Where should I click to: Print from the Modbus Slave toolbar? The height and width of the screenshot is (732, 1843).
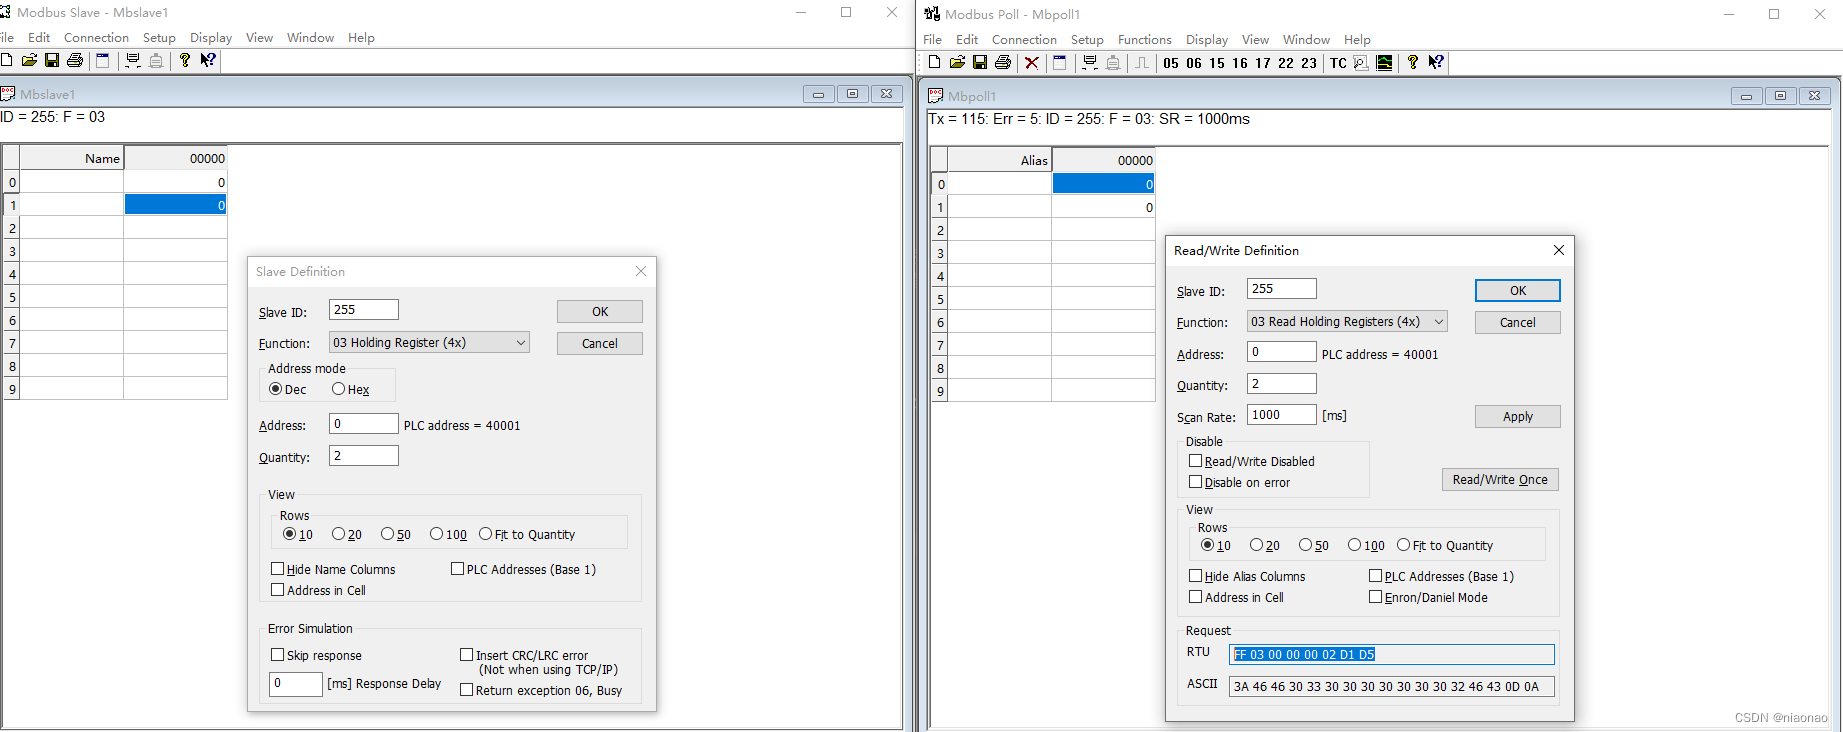[x=75, y=60]
